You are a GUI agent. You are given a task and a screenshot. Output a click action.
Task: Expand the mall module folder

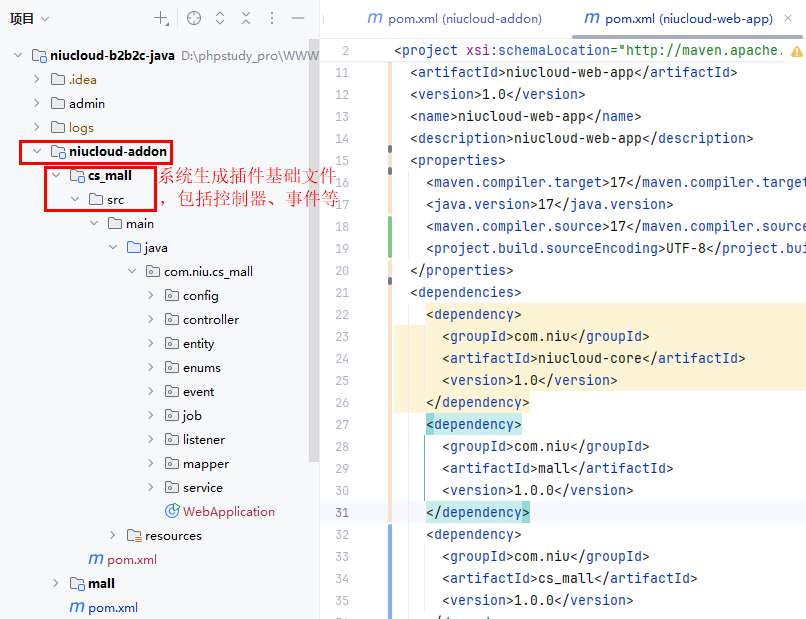pyautogui.click(x=56, y=583)
